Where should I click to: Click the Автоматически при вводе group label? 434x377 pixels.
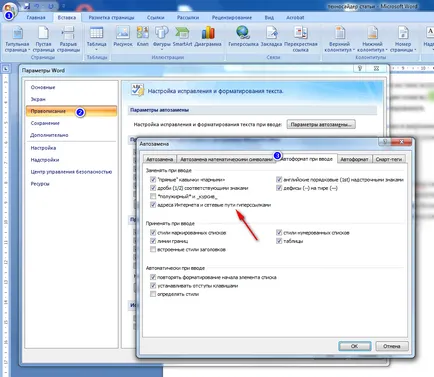[175, 268]
